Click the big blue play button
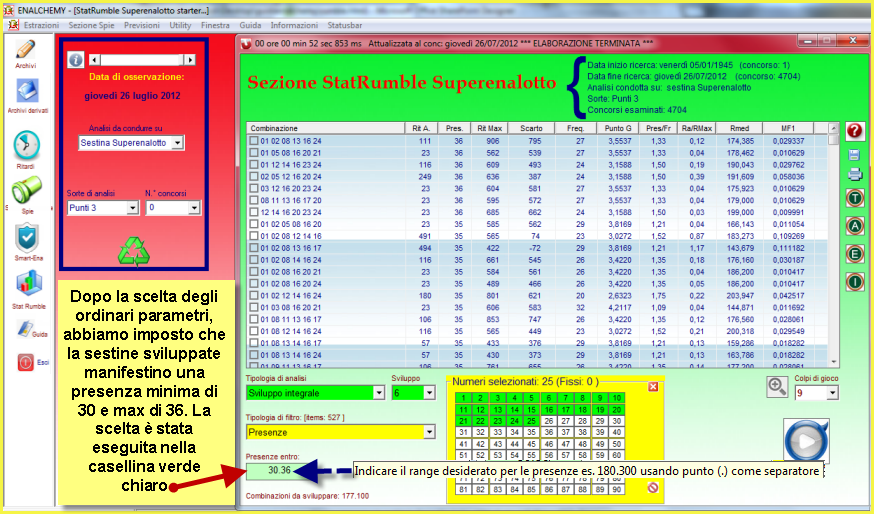This screenshot has height=514, width=874. pyautogui.click(x=806, y=440)
